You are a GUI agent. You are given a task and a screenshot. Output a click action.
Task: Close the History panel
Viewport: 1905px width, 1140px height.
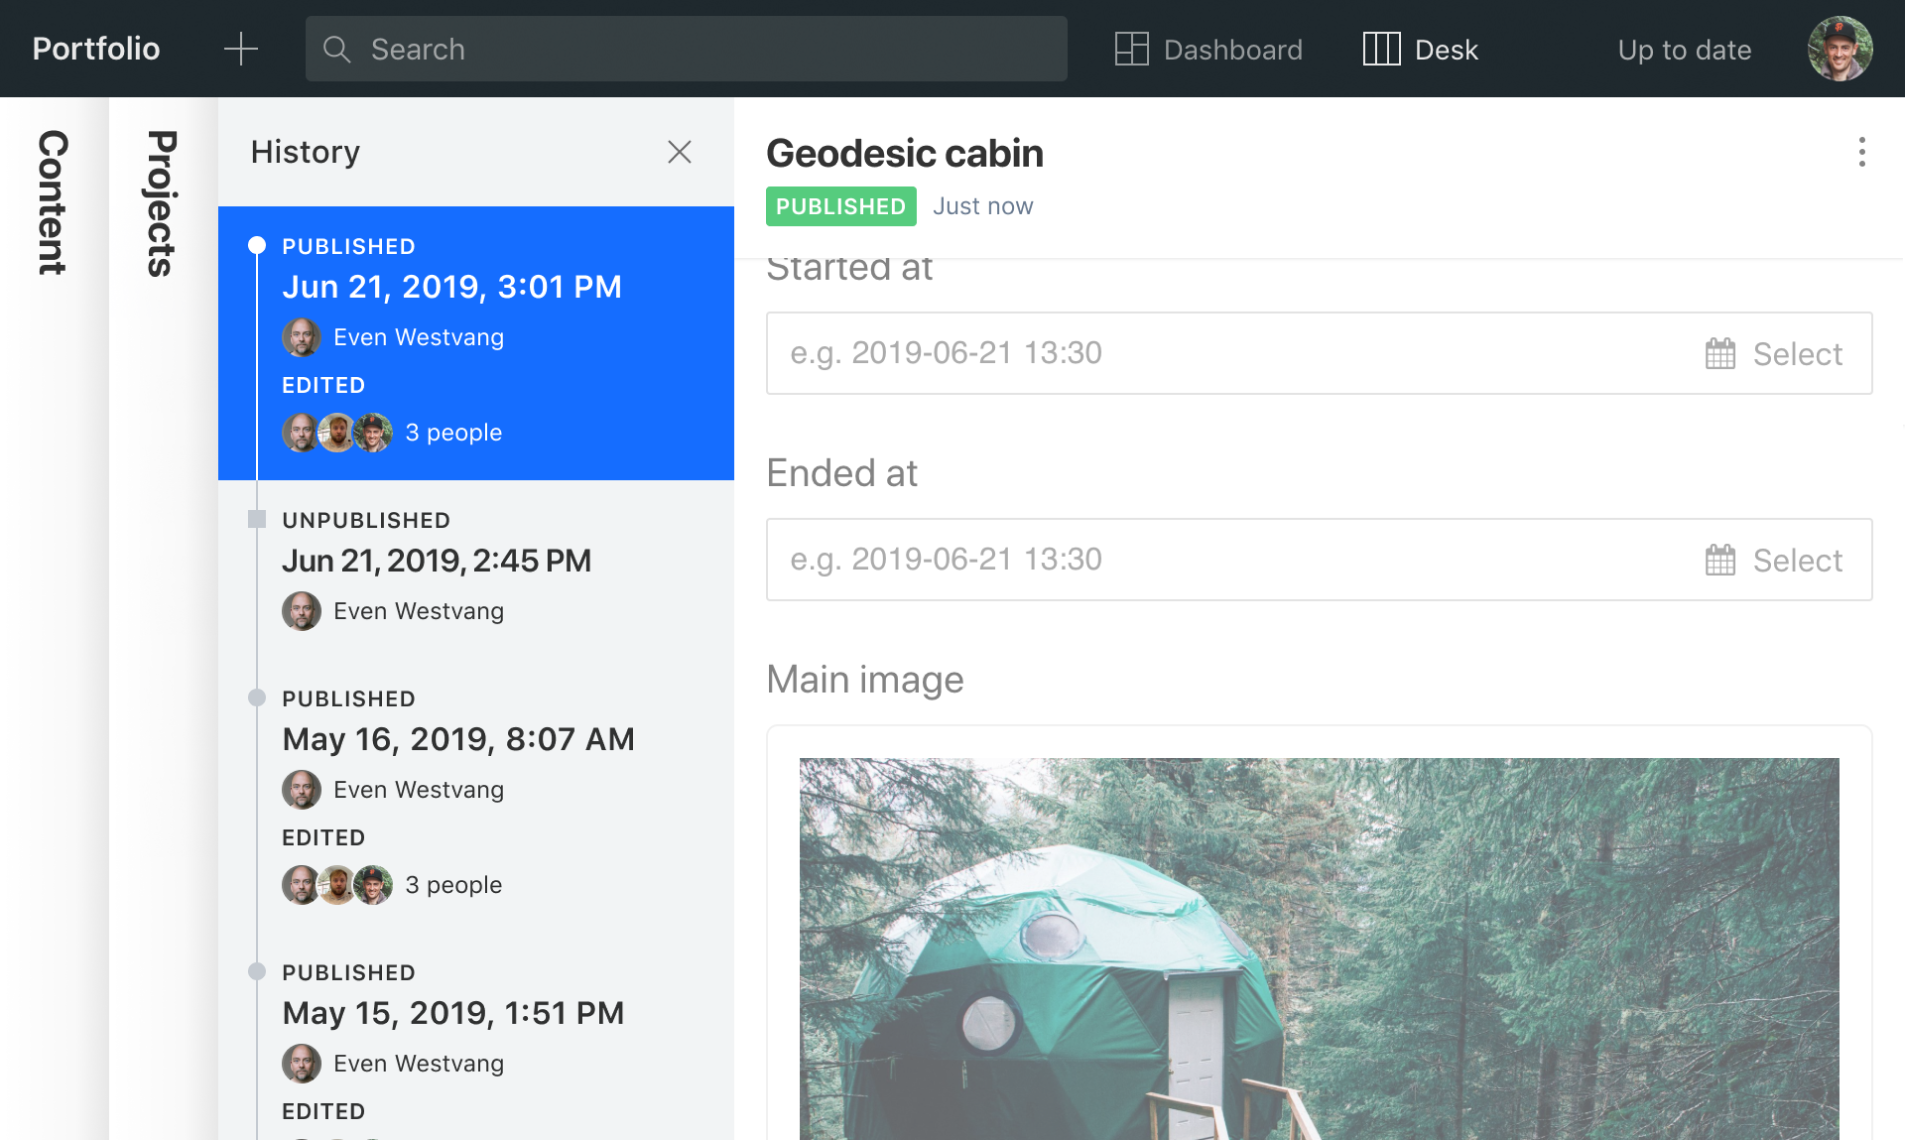pos(679,152)
